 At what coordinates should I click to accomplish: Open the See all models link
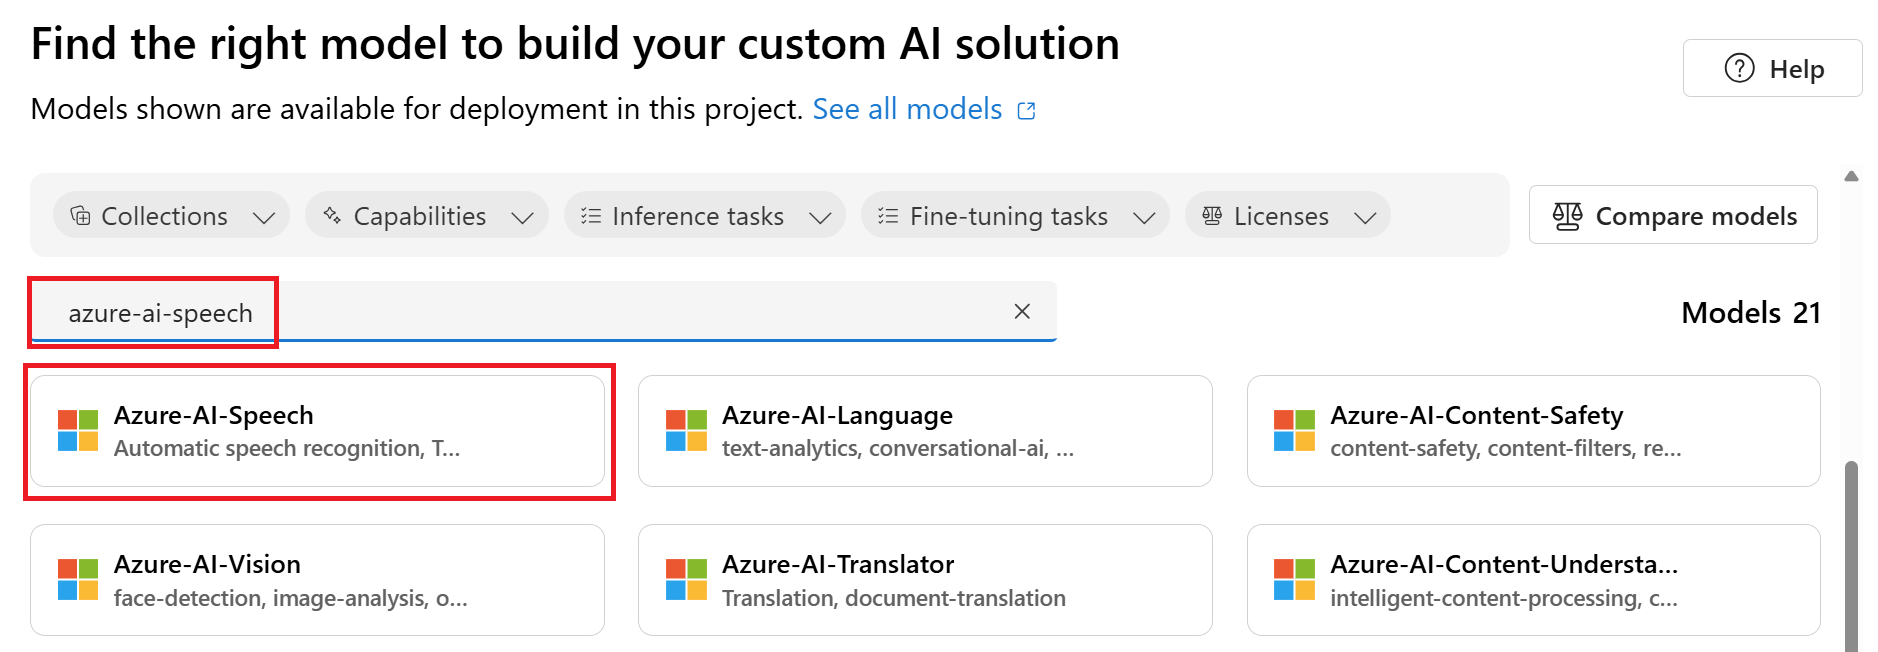pos(907,109)
